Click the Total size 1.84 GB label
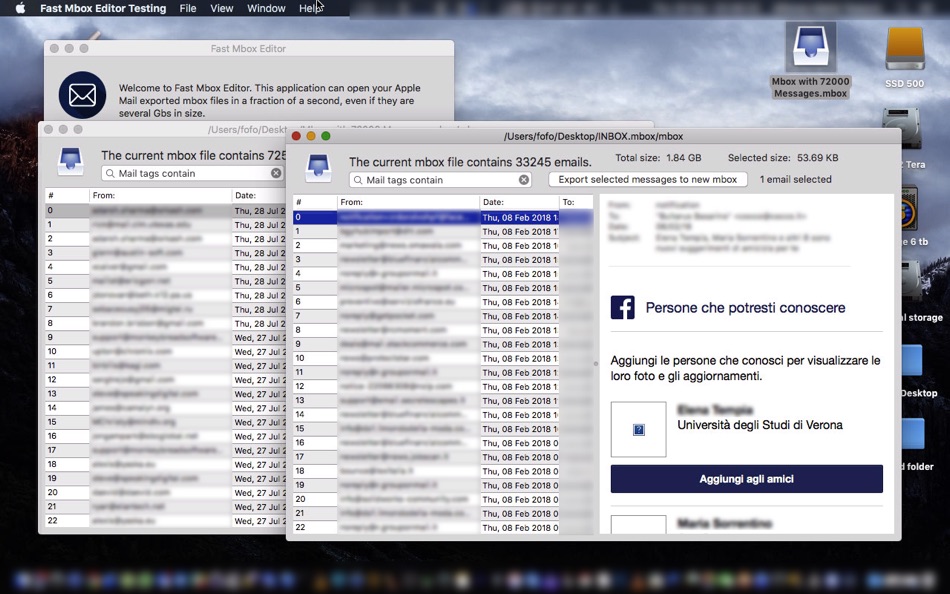Image resolution: width=950 pixels, height=594 pixels. click(x=658, y=158)
